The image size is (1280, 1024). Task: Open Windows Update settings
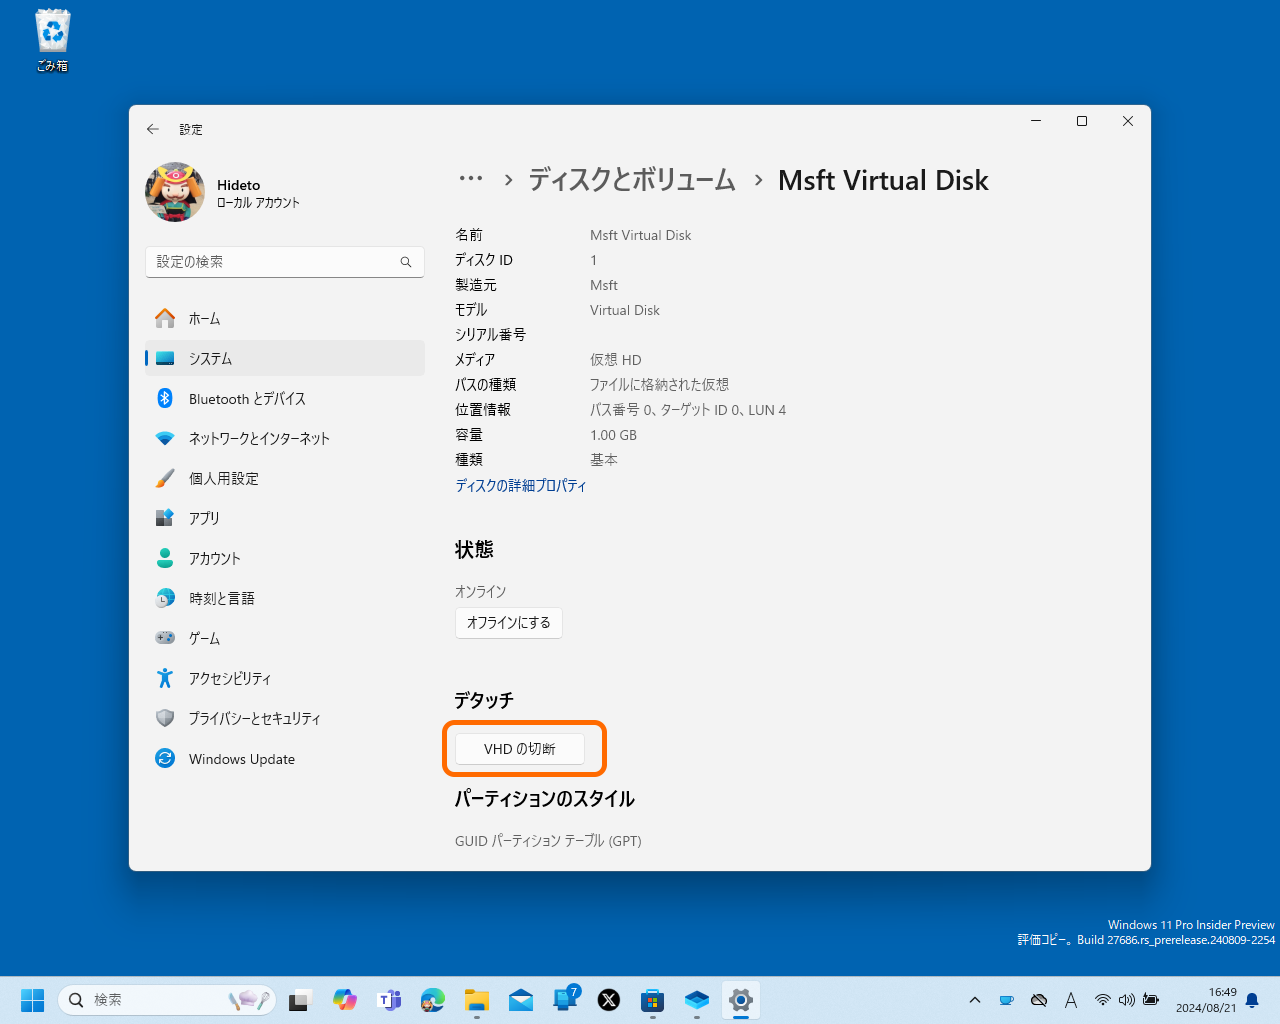click(x=242, y=758)
